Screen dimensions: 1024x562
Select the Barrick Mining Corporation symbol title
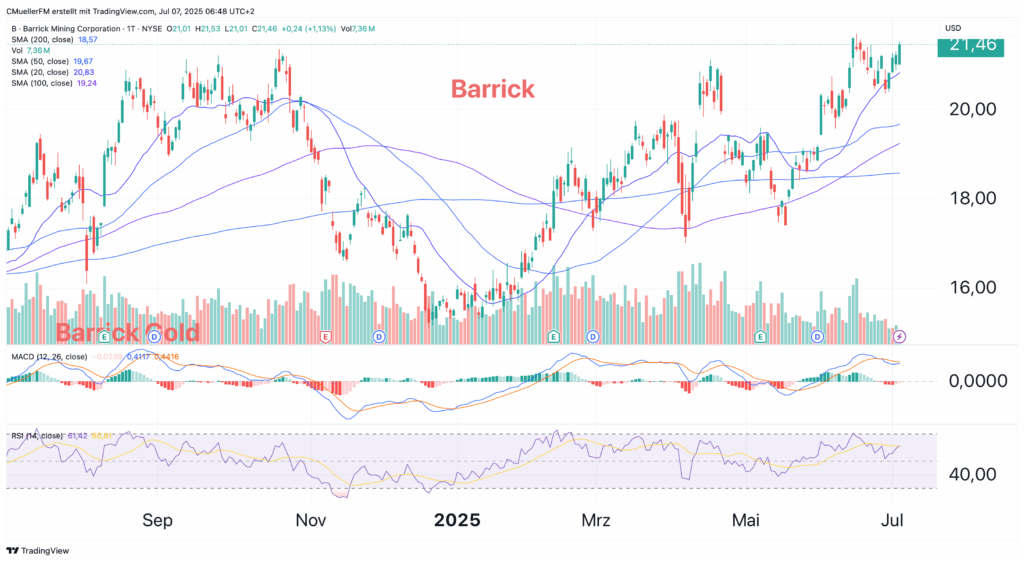tap(72, 29)
